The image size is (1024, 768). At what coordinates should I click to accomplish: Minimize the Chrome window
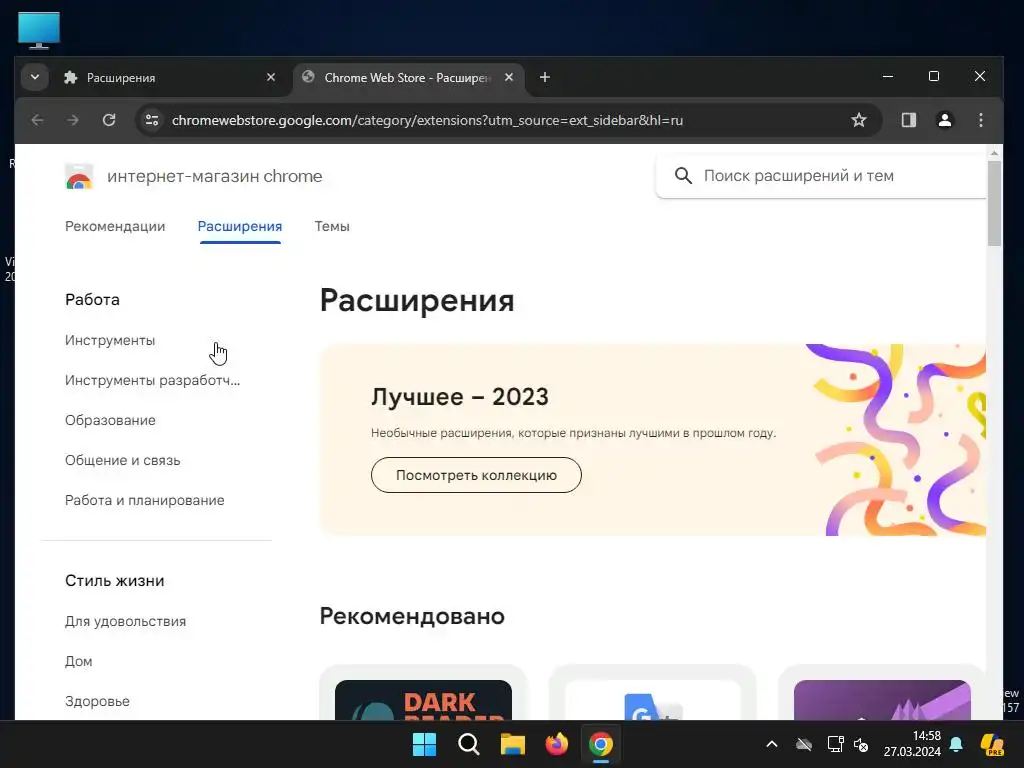(888, 76)
